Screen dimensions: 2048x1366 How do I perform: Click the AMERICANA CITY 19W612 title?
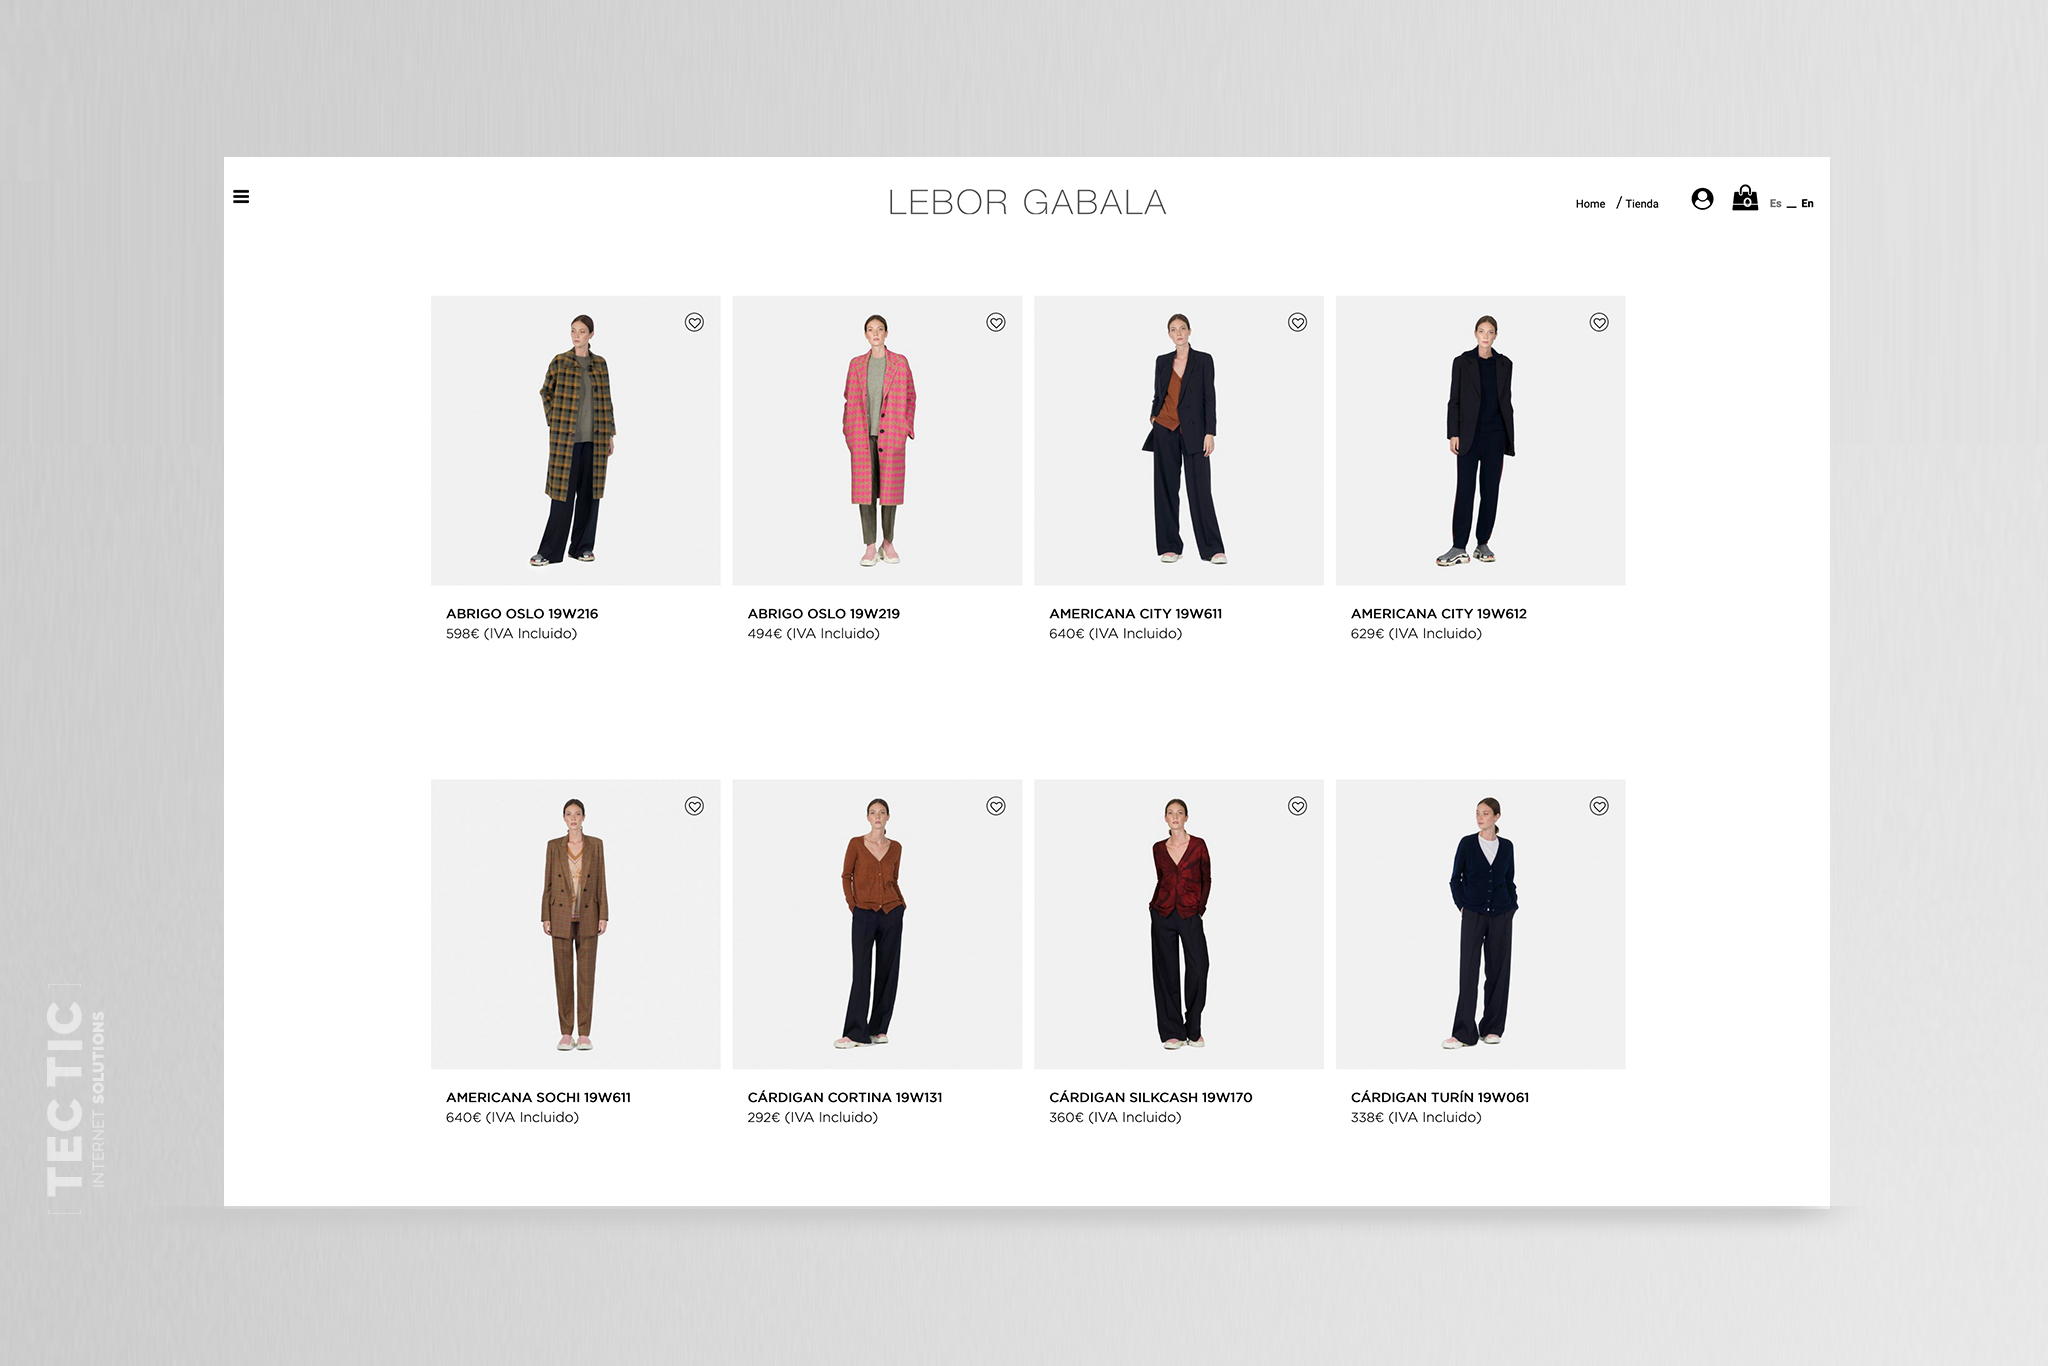(1439, 614)
